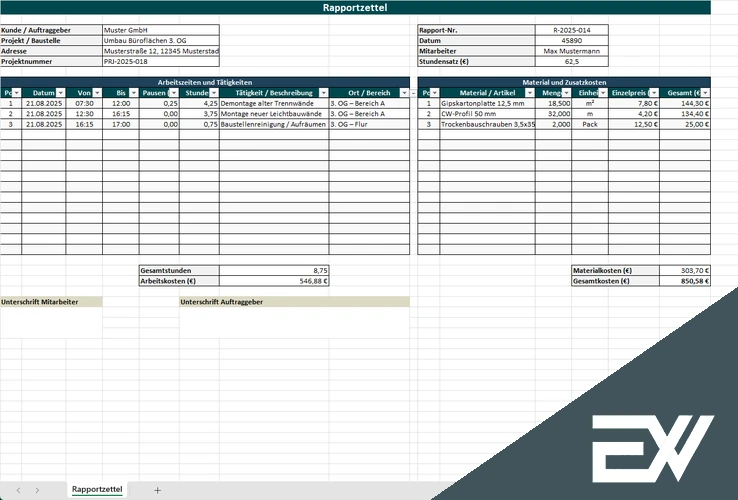This screenshot has height=500, width=738.
Task: Select the Musterstraße 12 address cell
Action: 161,51
